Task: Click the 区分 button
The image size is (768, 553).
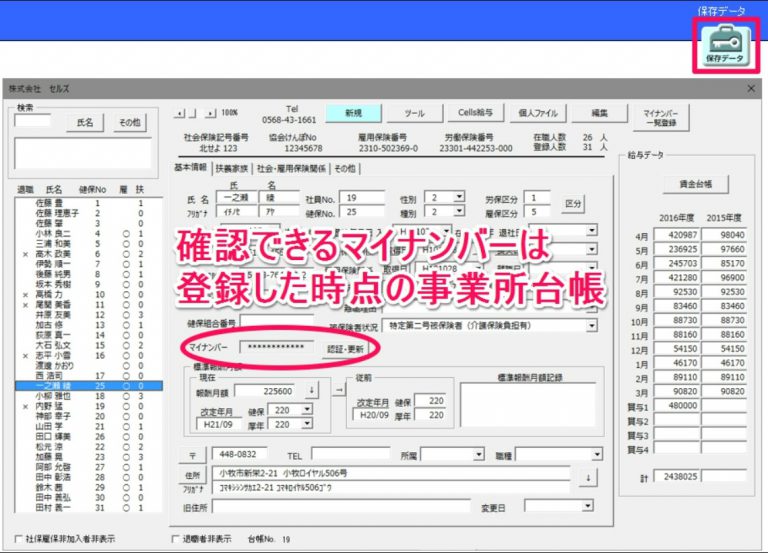Action: pyautogui.click(x=573, y=203)
